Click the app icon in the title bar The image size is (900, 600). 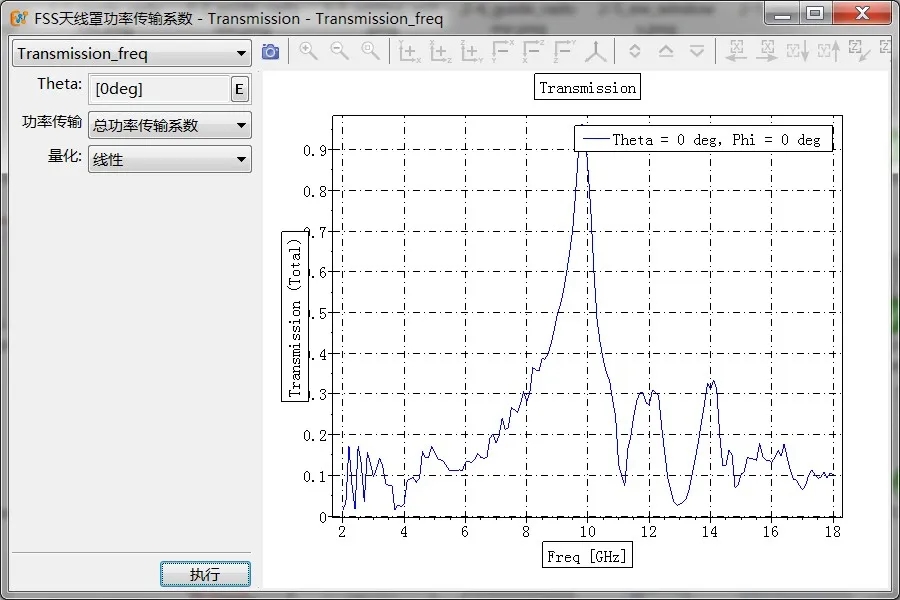(x=19, y=18)
